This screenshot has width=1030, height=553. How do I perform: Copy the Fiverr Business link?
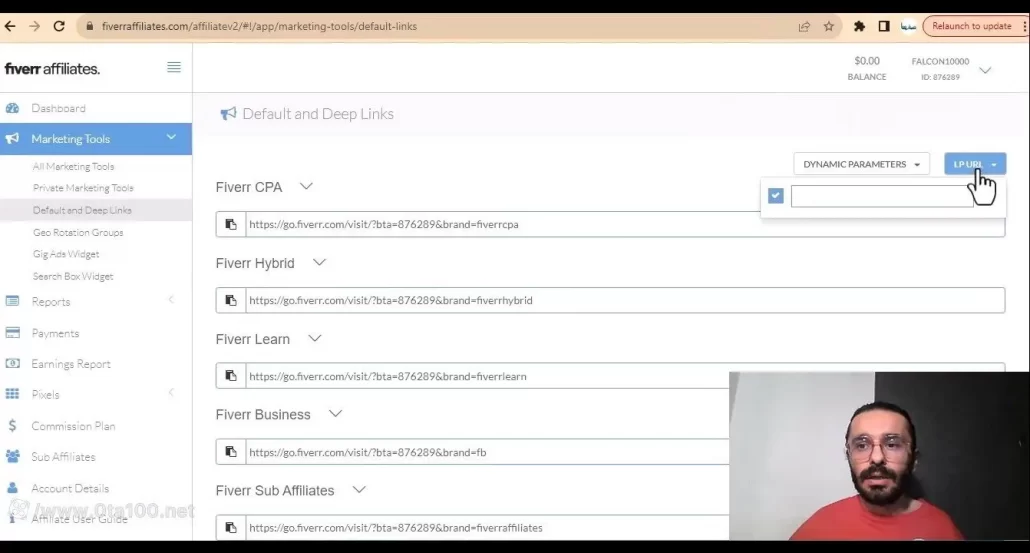click(x=231, y=452)
